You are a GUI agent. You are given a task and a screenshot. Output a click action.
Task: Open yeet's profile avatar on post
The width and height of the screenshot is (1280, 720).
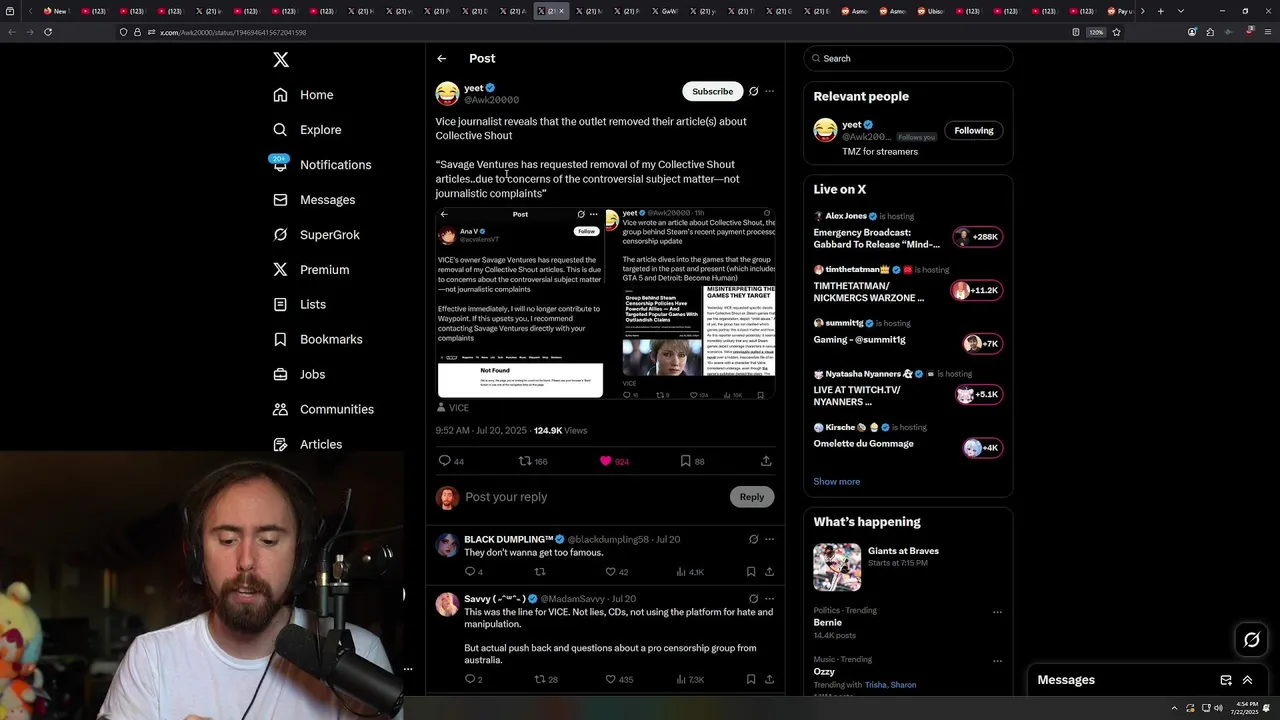click(447, 94)
